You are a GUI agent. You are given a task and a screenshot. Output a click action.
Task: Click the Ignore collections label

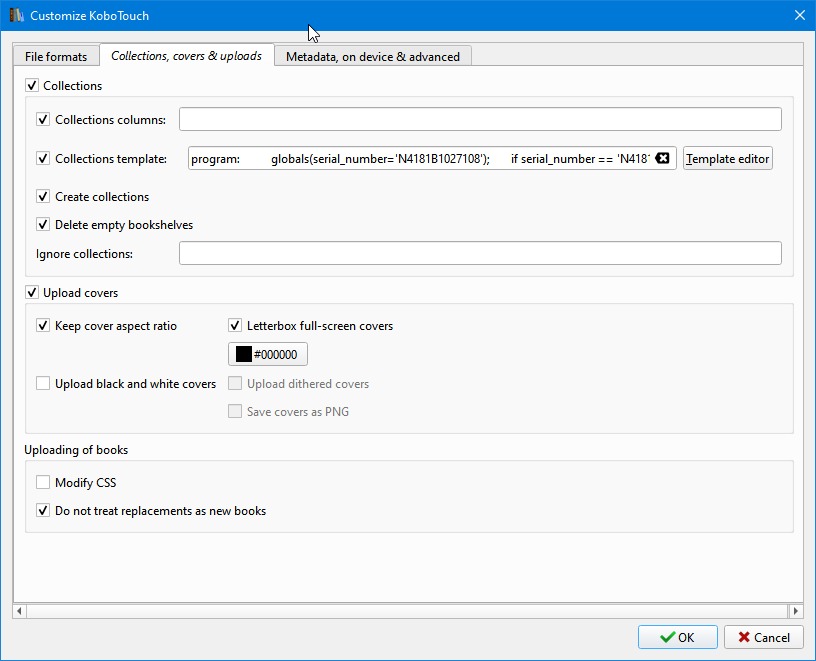[84, 254]
